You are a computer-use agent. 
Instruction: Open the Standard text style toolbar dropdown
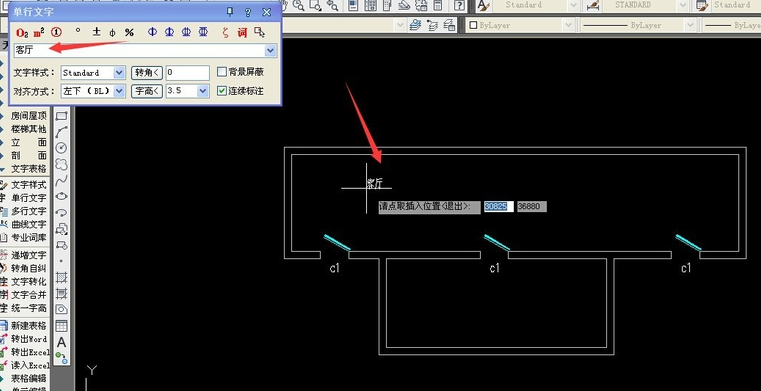573,5
